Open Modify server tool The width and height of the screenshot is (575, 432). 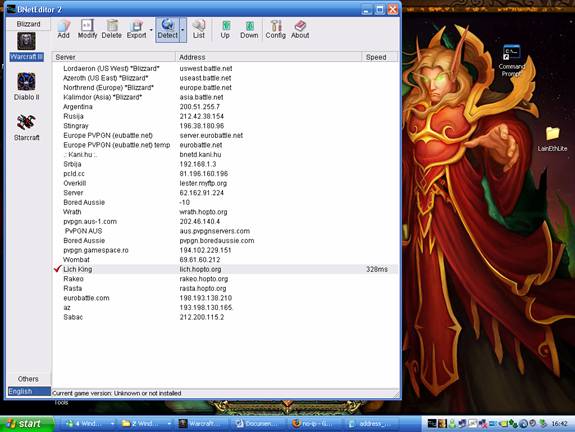[x=87, y=30]
